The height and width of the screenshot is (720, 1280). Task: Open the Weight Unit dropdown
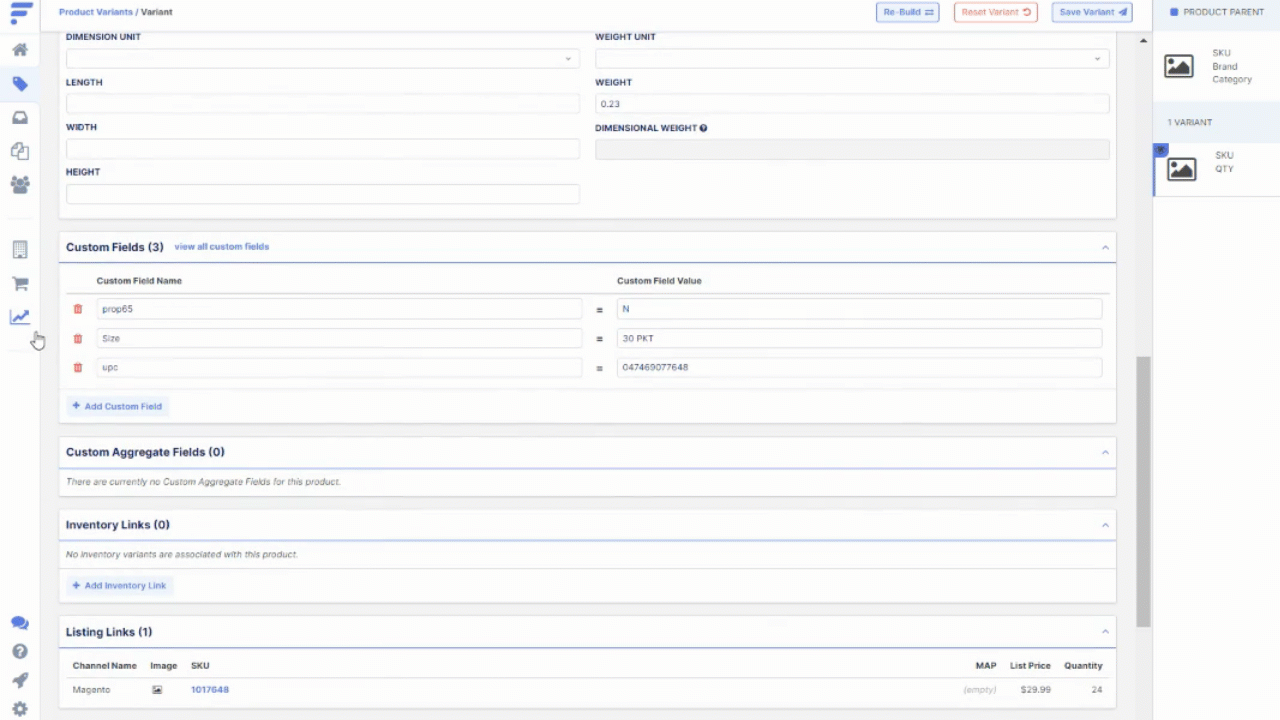tap(851, 59)
